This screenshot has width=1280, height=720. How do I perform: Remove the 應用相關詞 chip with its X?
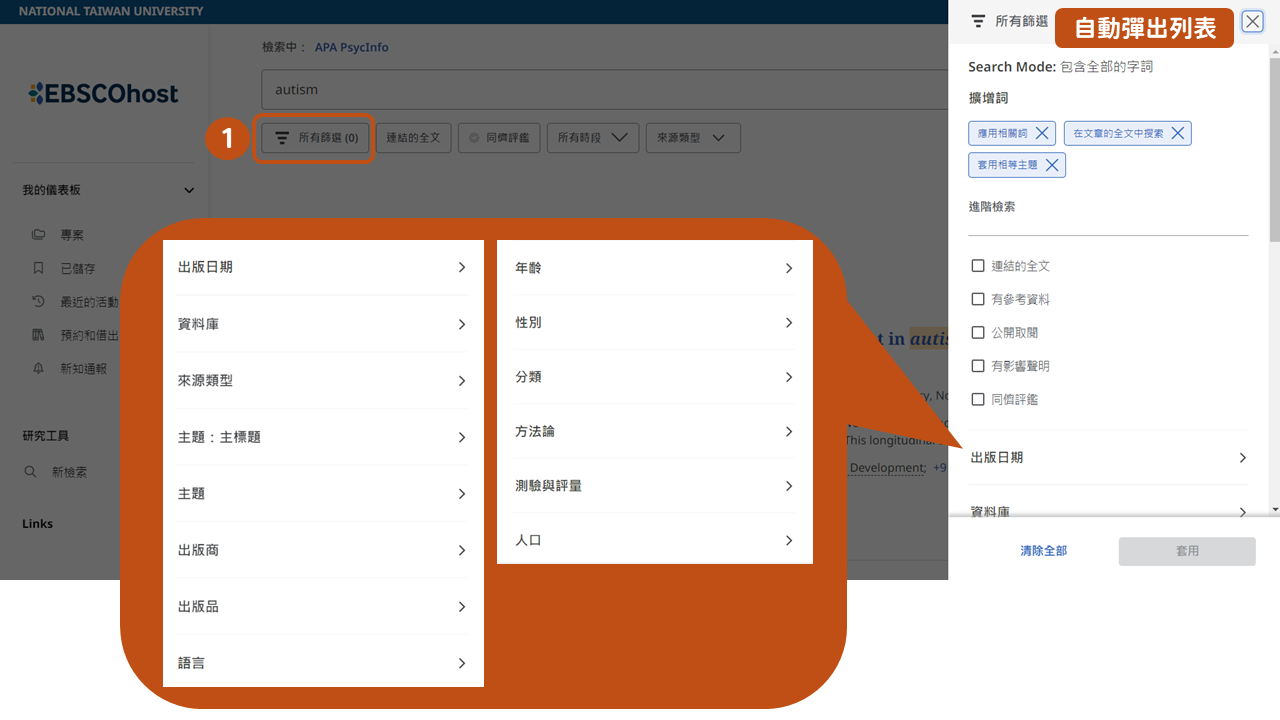[1042, 133]
